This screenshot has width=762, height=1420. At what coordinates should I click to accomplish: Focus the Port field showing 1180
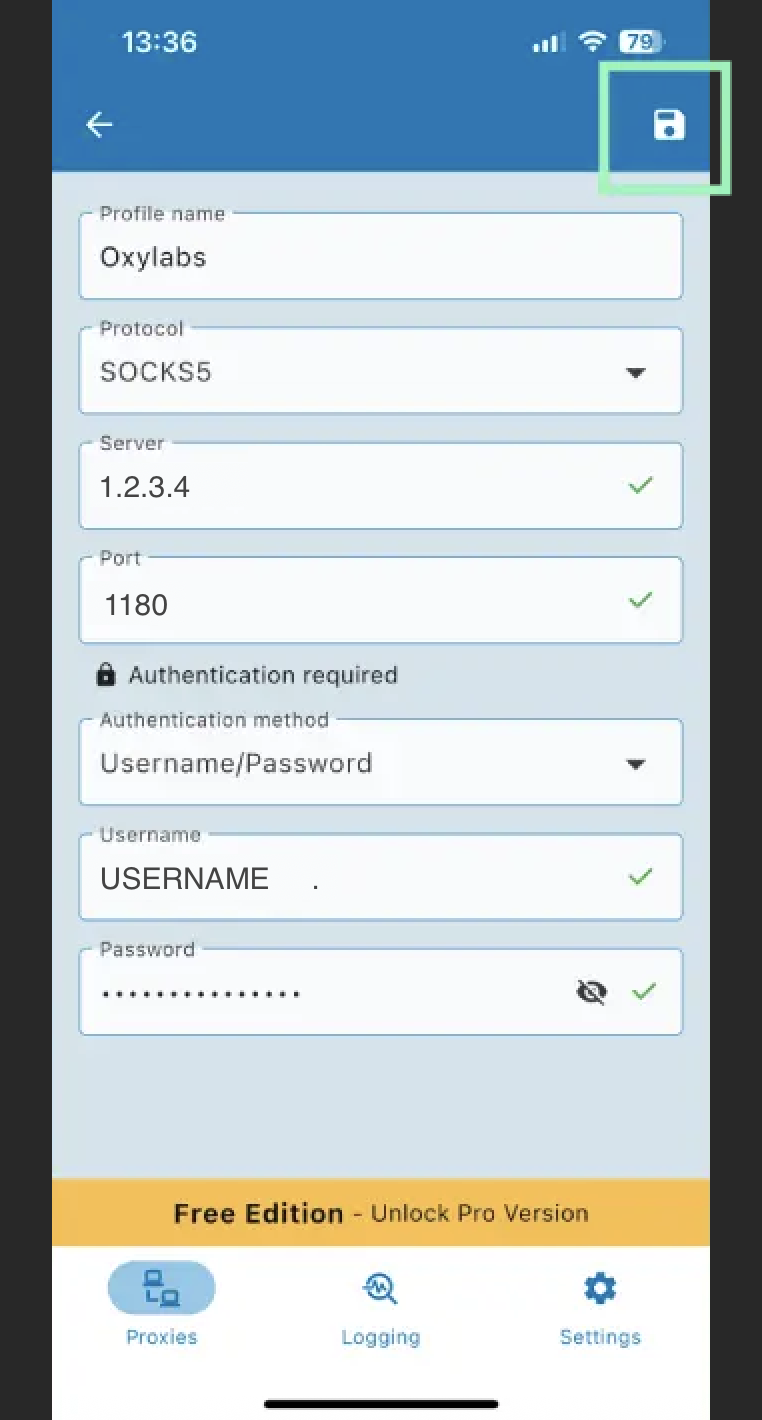pos(381,601)
